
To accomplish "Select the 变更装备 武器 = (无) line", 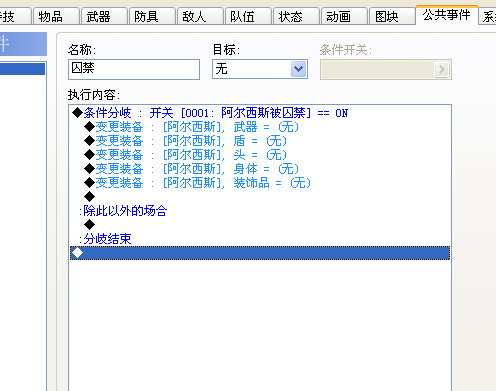I will pyautogui.click(x=260, y=127).
